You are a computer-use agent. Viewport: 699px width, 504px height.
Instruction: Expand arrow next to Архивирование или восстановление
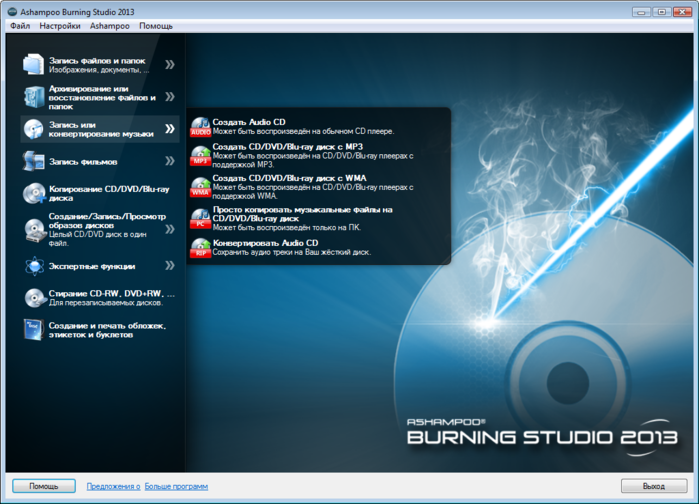pos(170,96)
